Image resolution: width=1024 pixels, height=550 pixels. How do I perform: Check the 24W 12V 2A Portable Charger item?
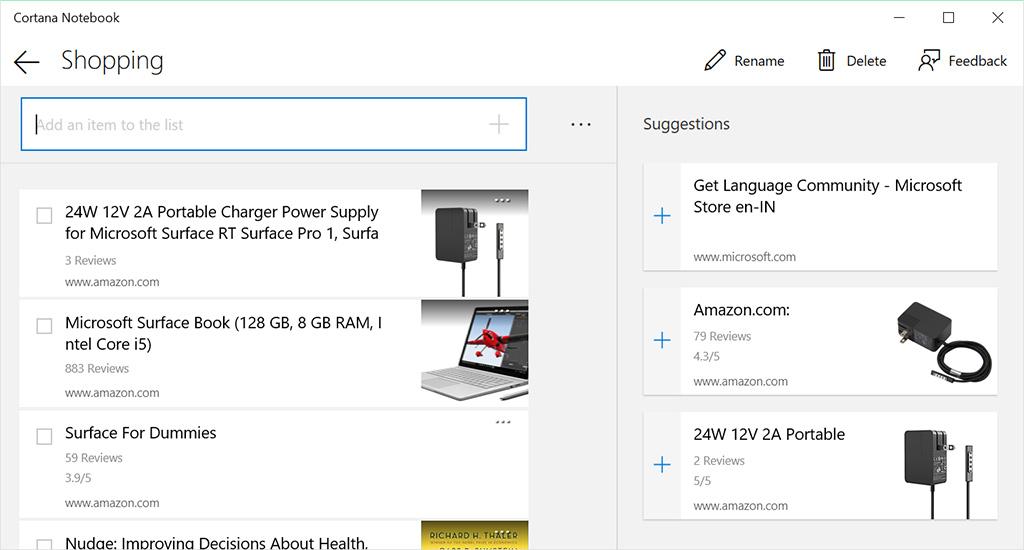click(x=44, y=216)
